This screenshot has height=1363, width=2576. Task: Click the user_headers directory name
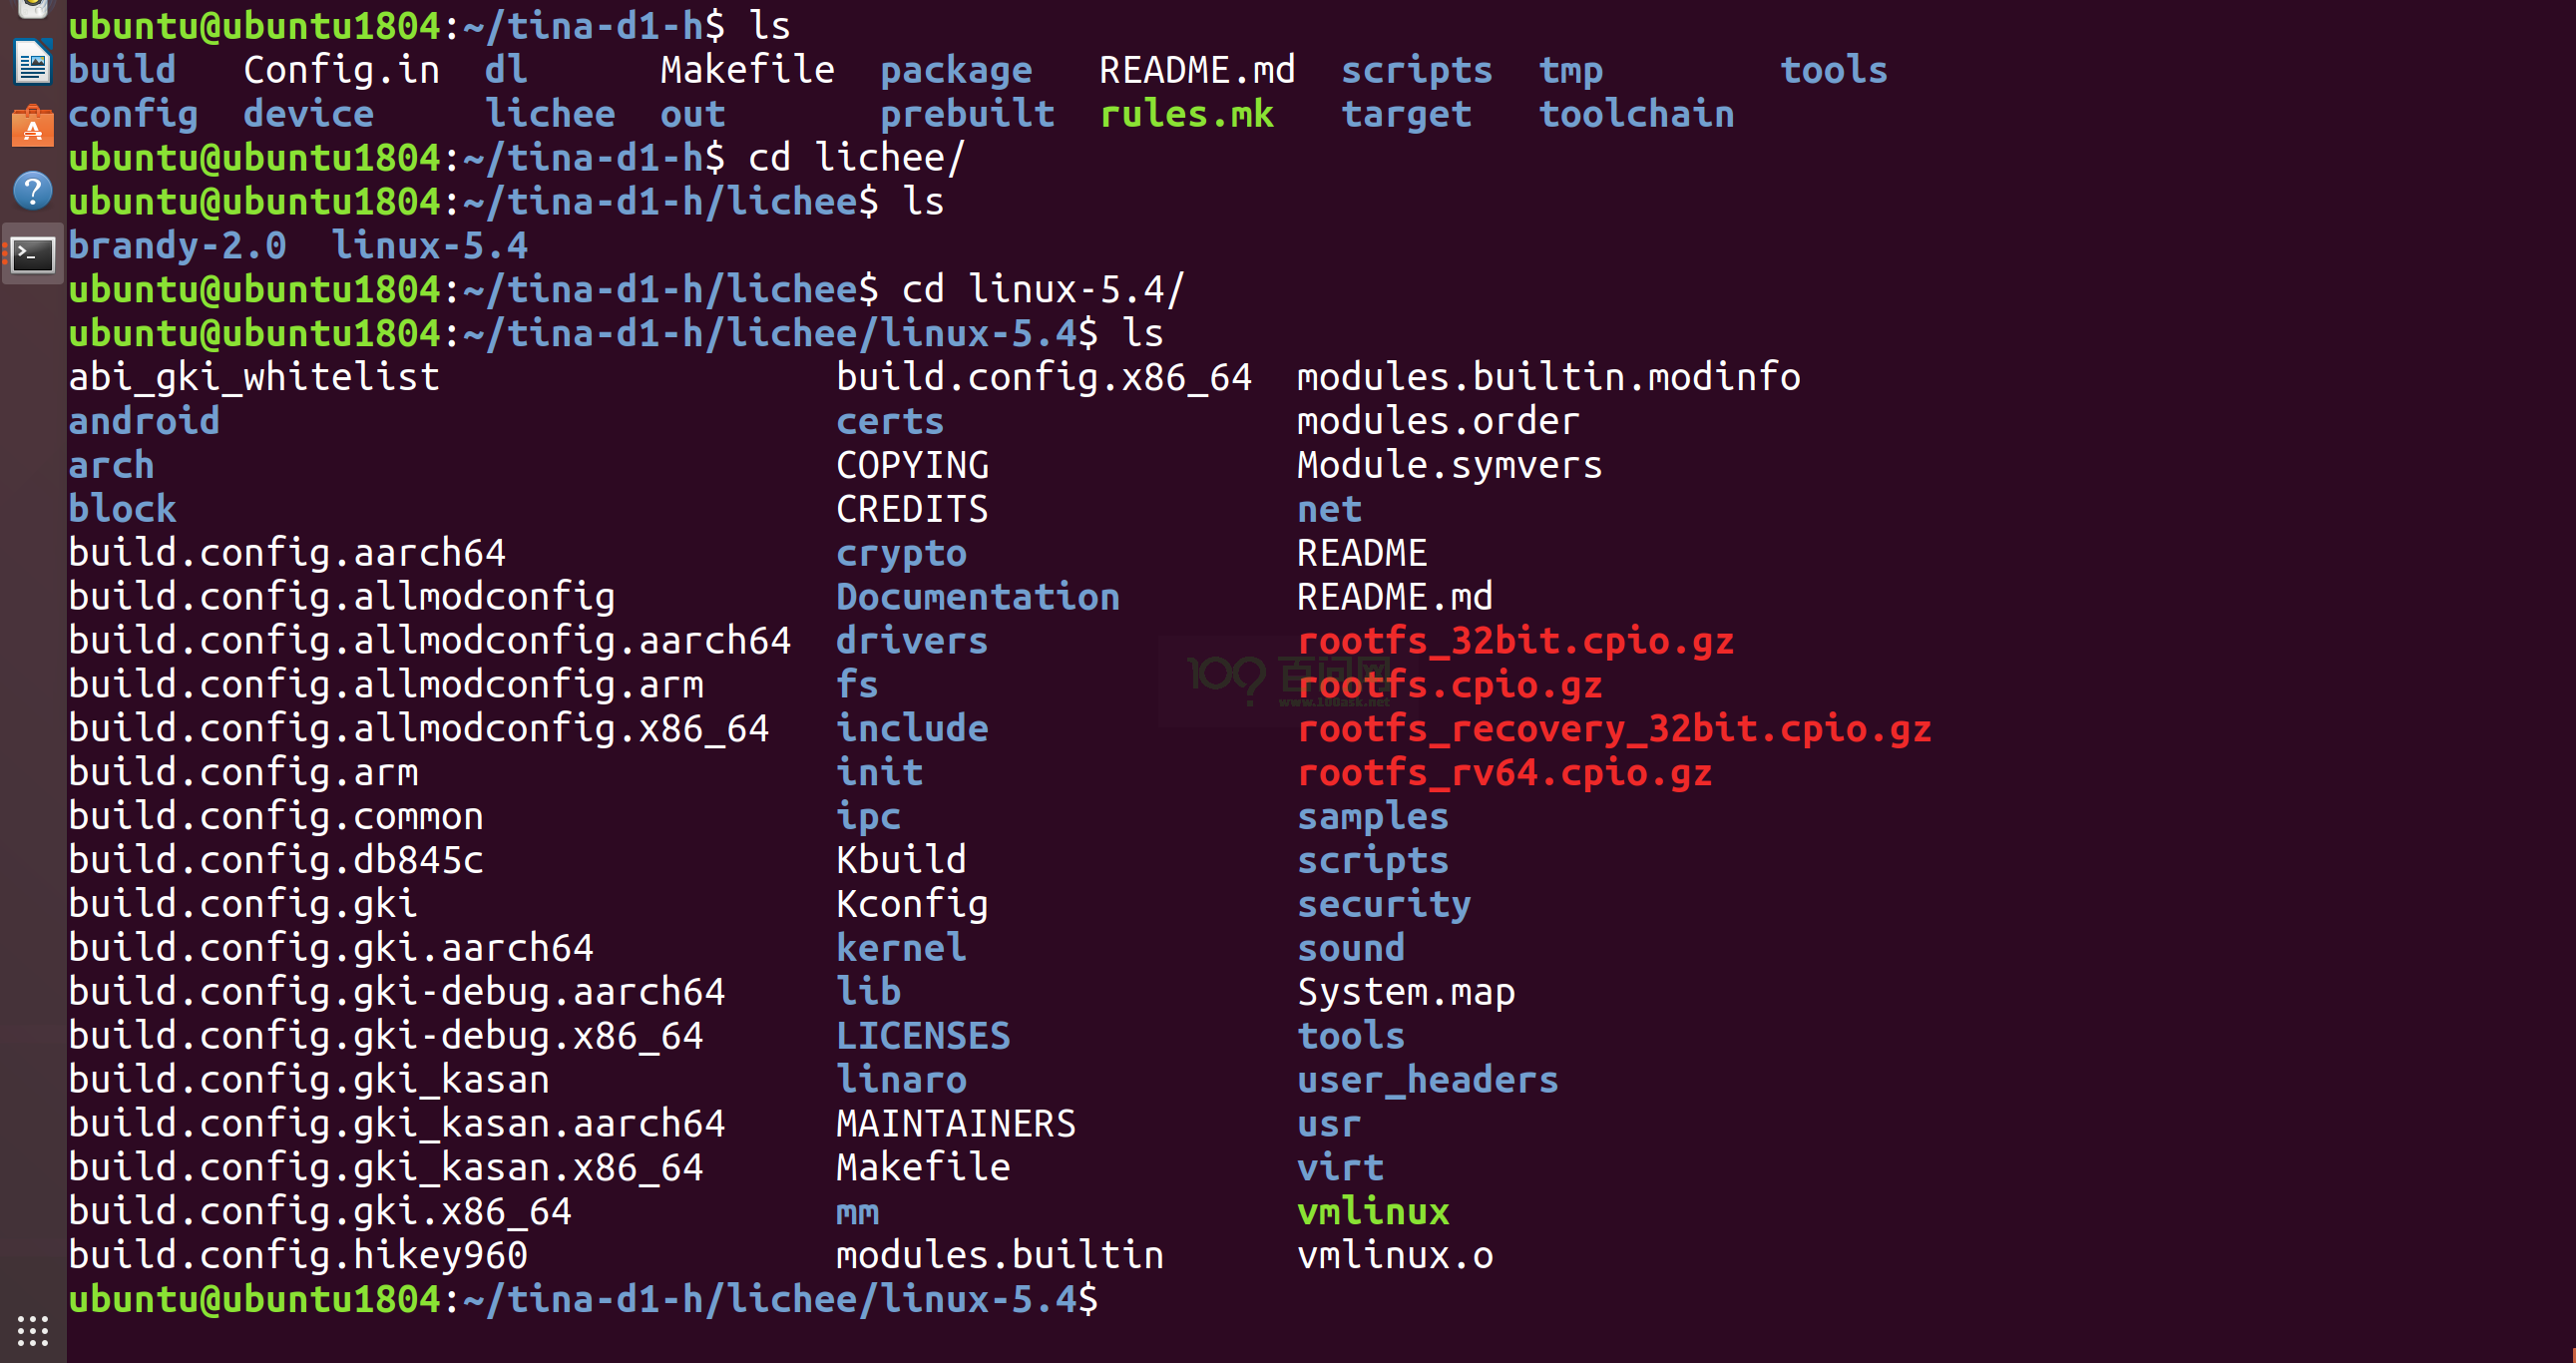tap(1427, 1080)
